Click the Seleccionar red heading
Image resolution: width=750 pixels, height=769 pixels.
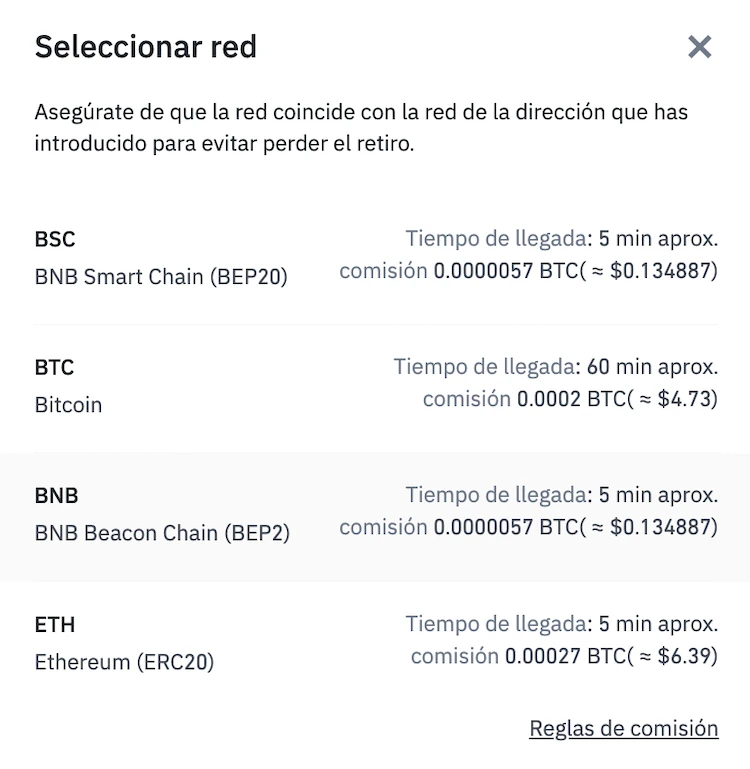coord(145,46)
